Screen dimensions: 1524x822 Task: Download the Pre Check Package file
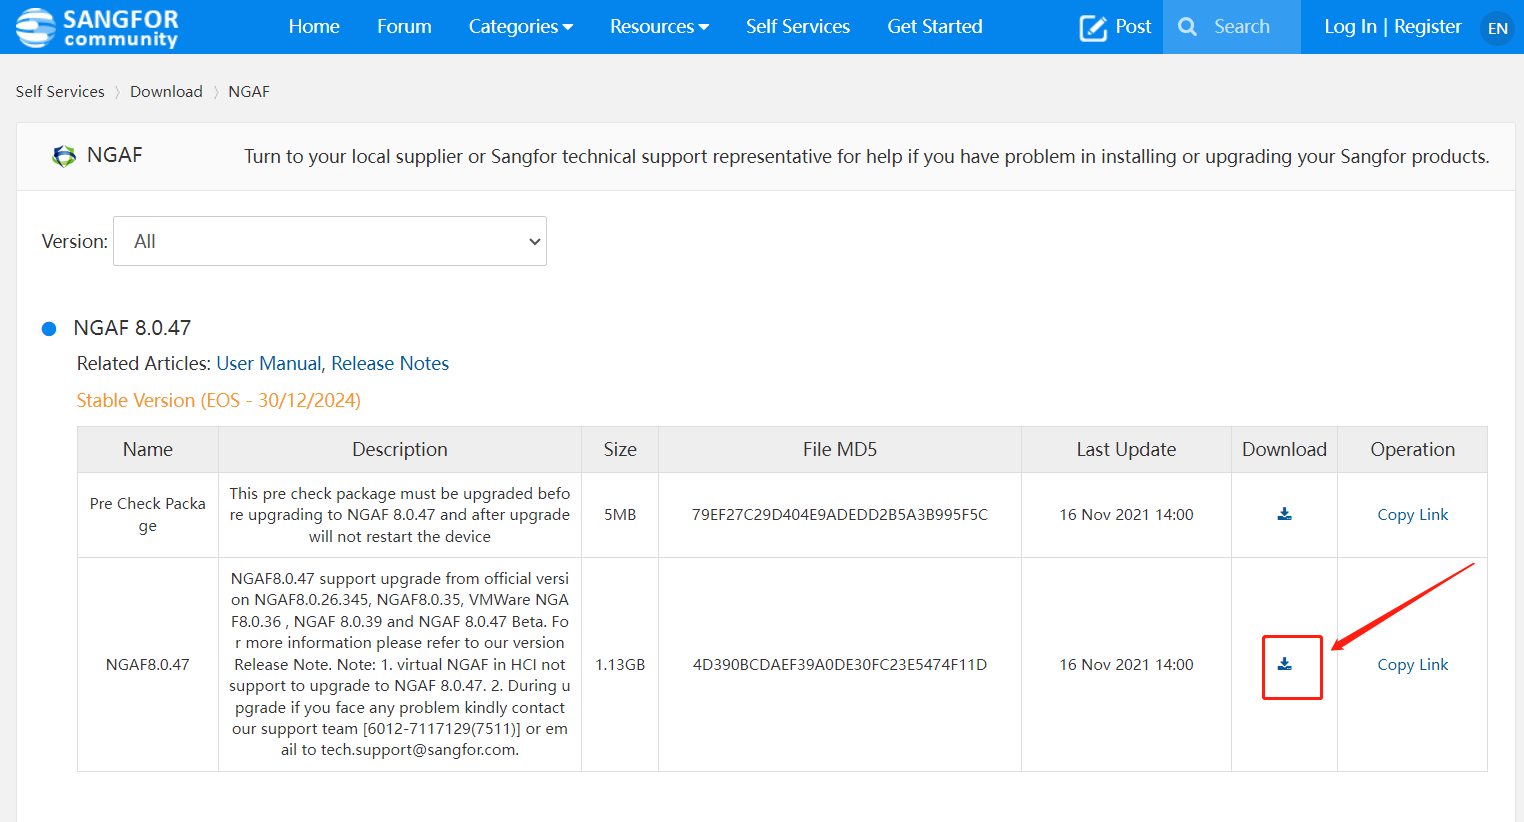pyautogui.click(x=1284, y=514)
